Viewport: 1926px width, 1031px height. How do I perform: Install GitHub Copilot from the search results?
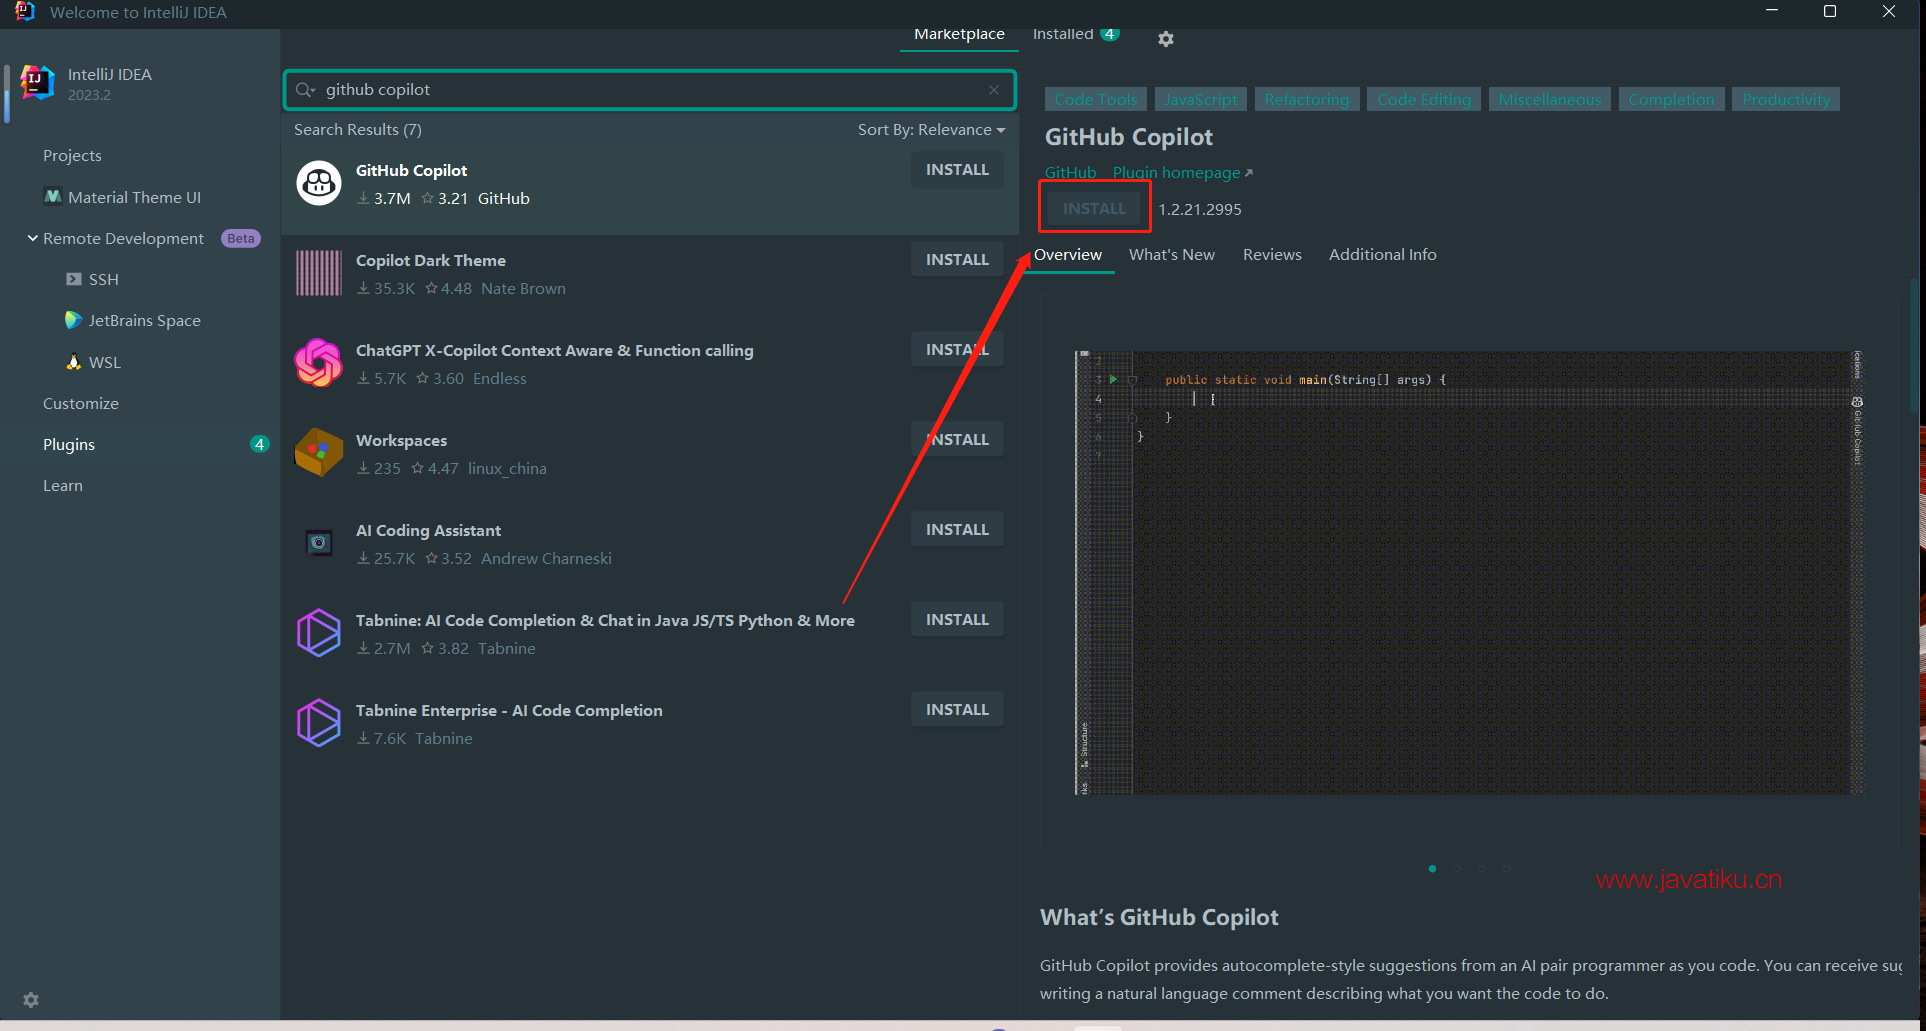(x=957, y=170)
